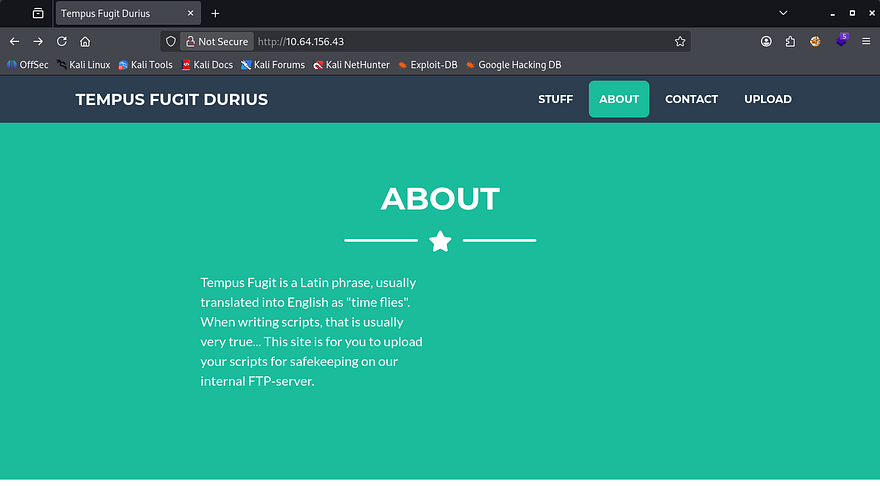Show the Not Secure connection info
The width and height of the screenshot is (880, 486).
(215, 42)
